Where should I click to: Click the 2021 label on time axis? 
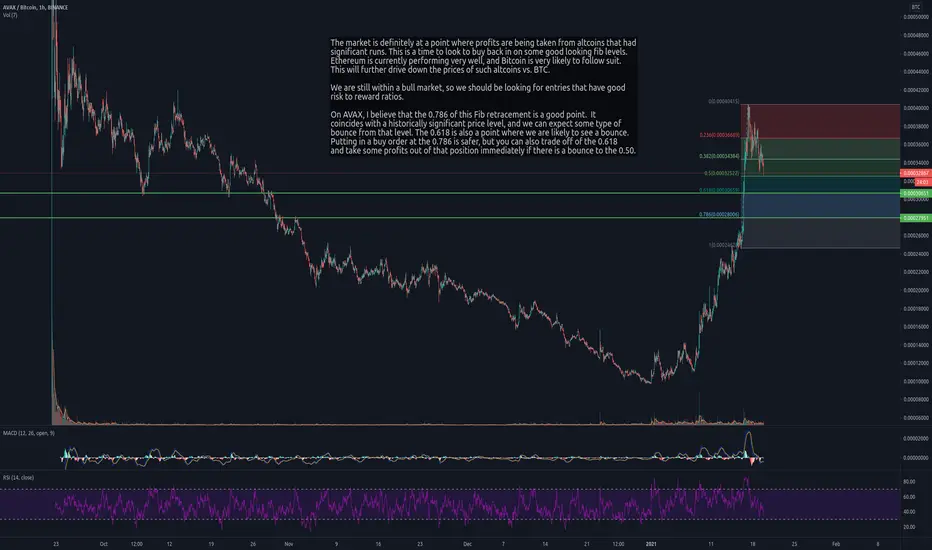[x=652, y=544]
